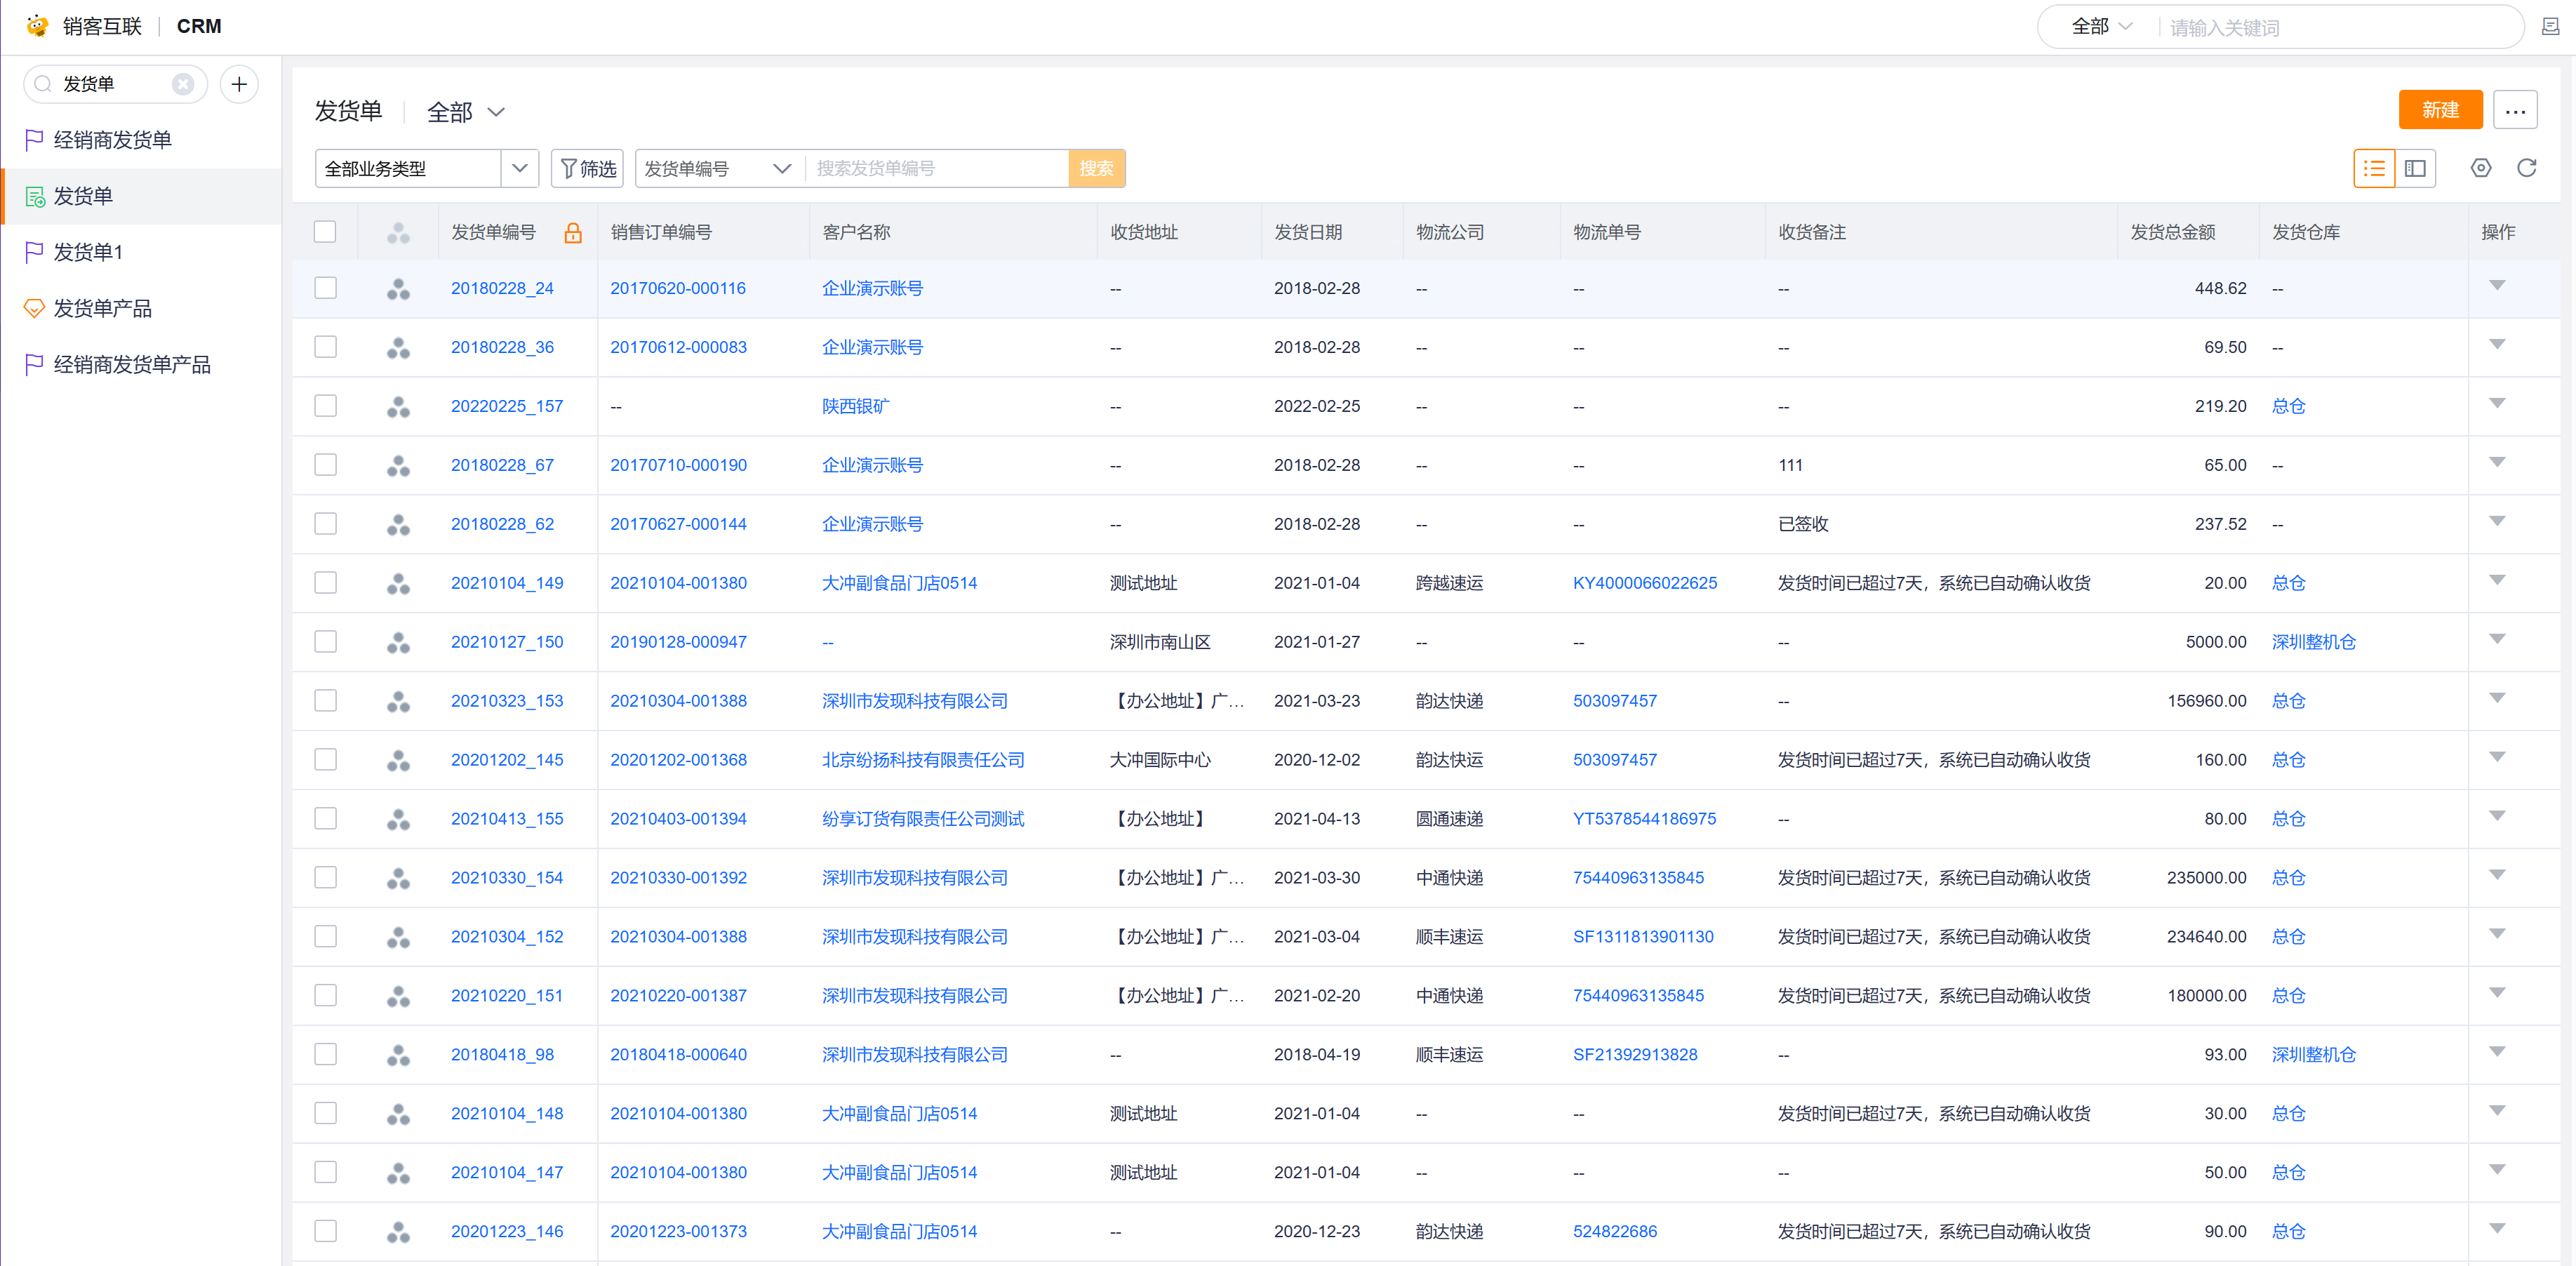Switch to split panel view icon
Viewport: 2576px width, 1266px height.
(x=2415, y=168)
